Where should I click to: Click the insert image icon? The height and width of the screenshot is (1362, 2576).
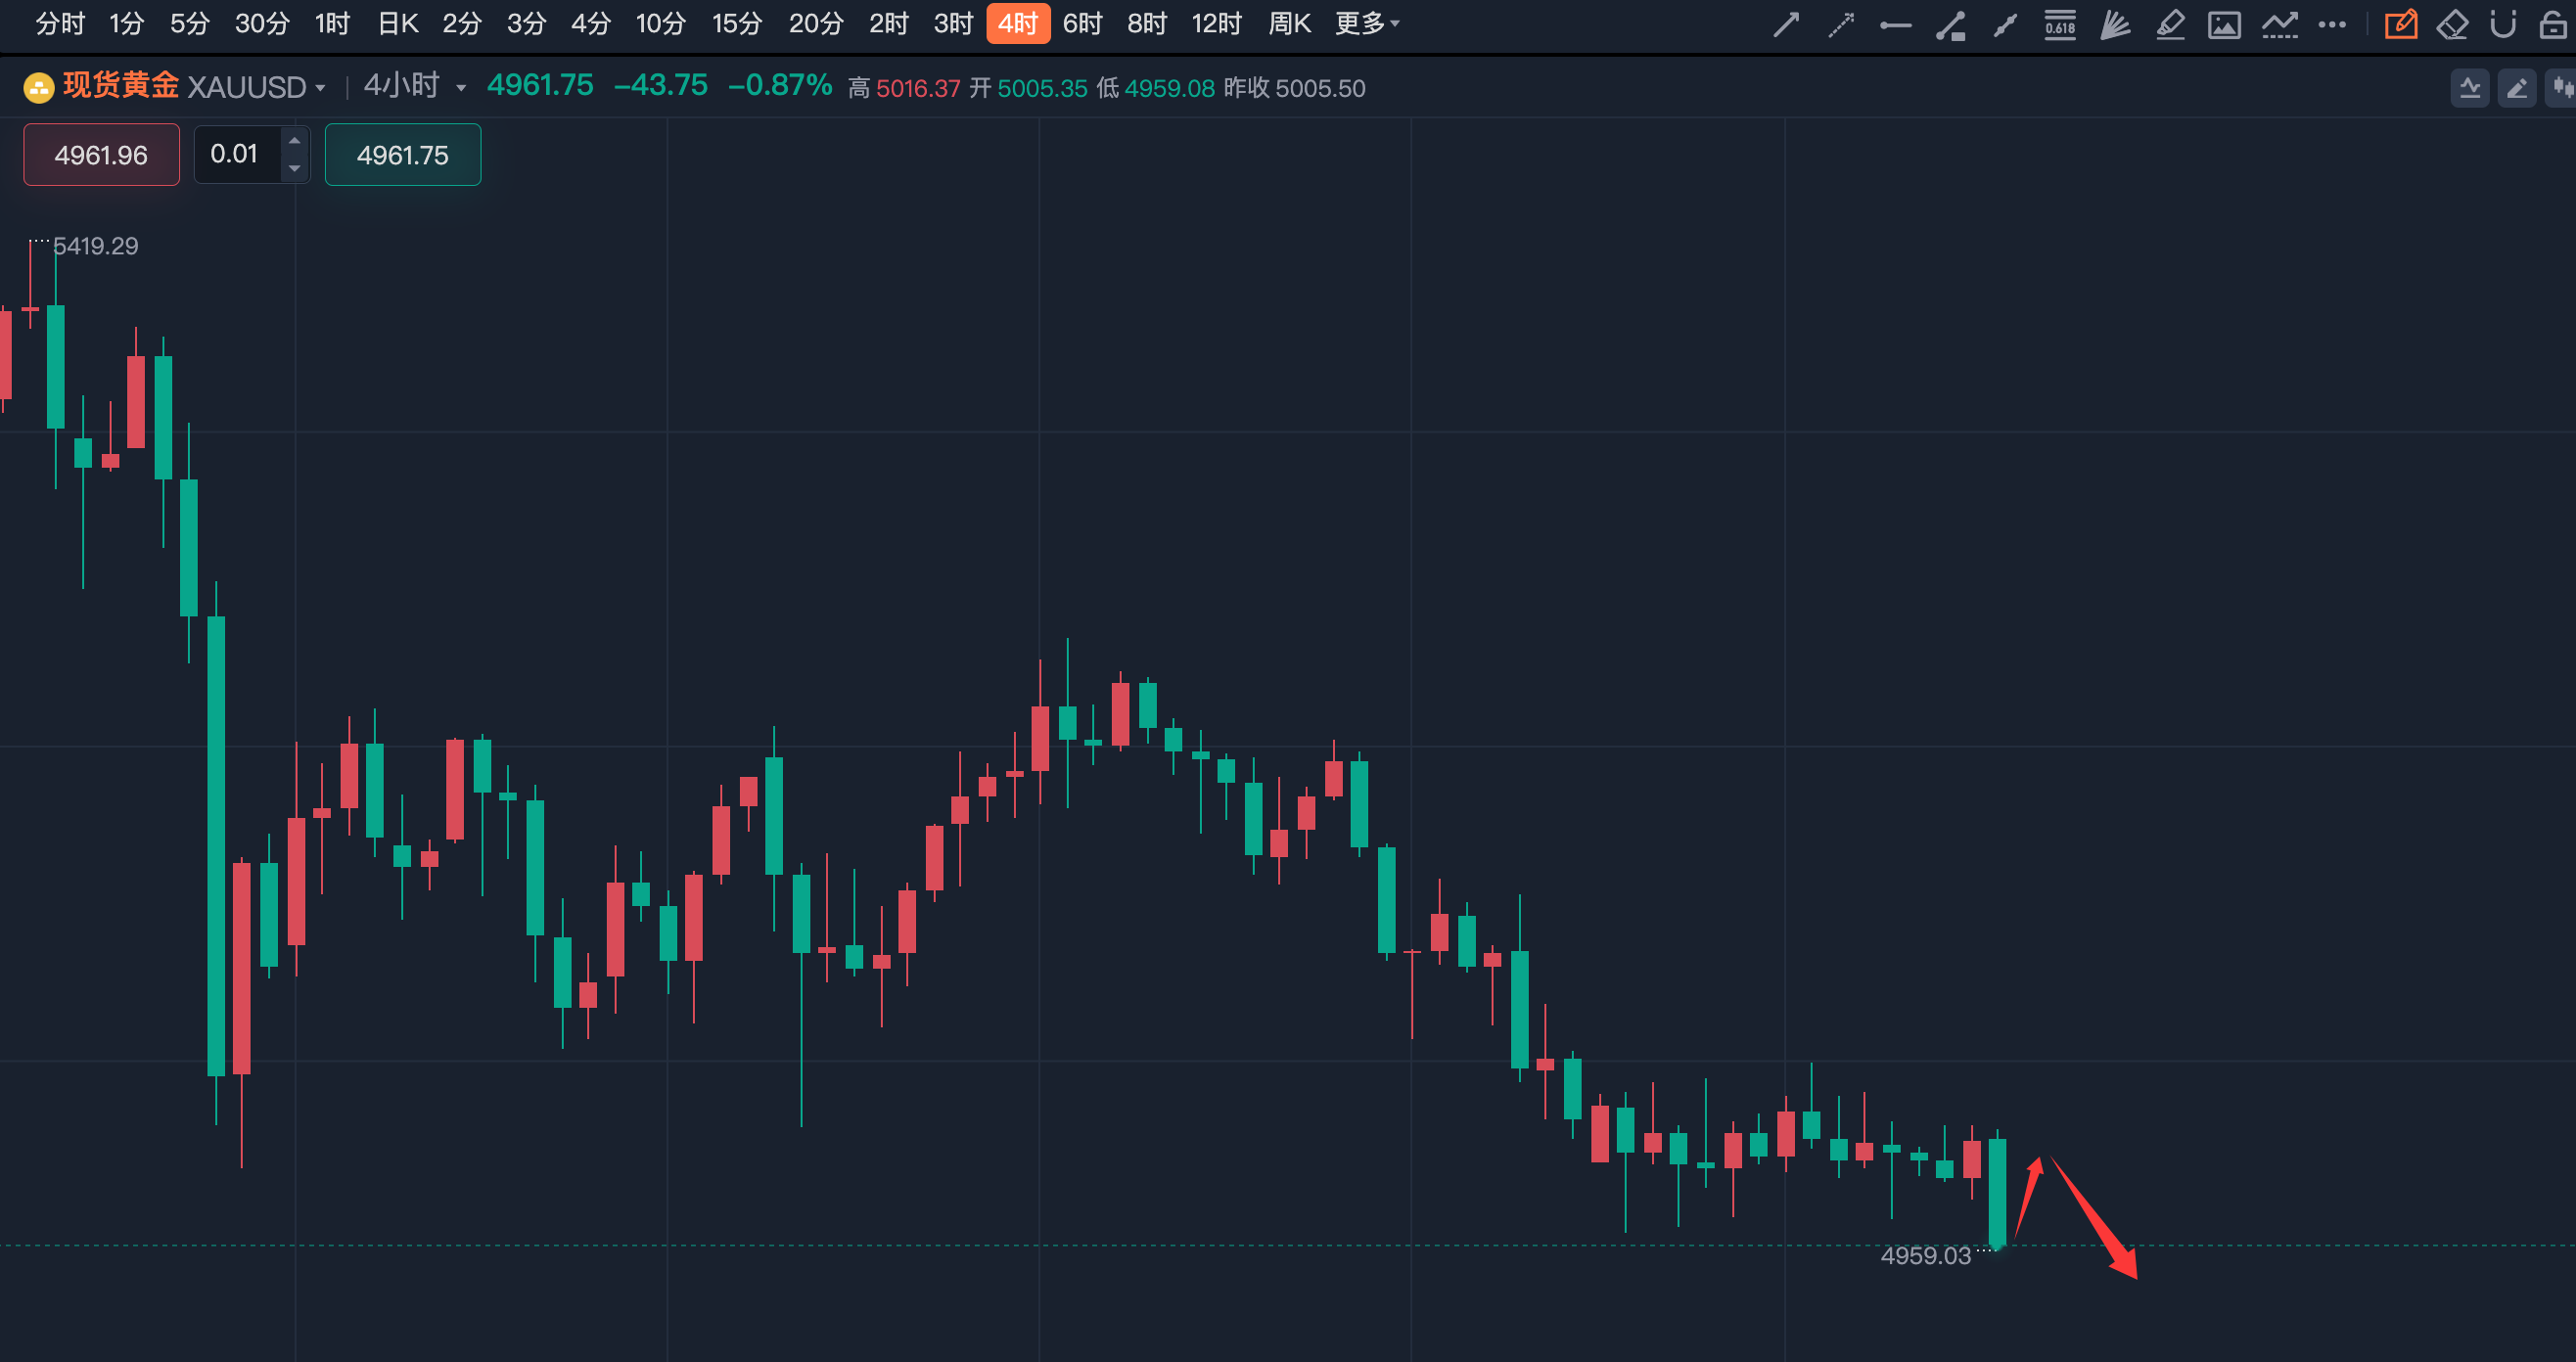click(2224, 24)
